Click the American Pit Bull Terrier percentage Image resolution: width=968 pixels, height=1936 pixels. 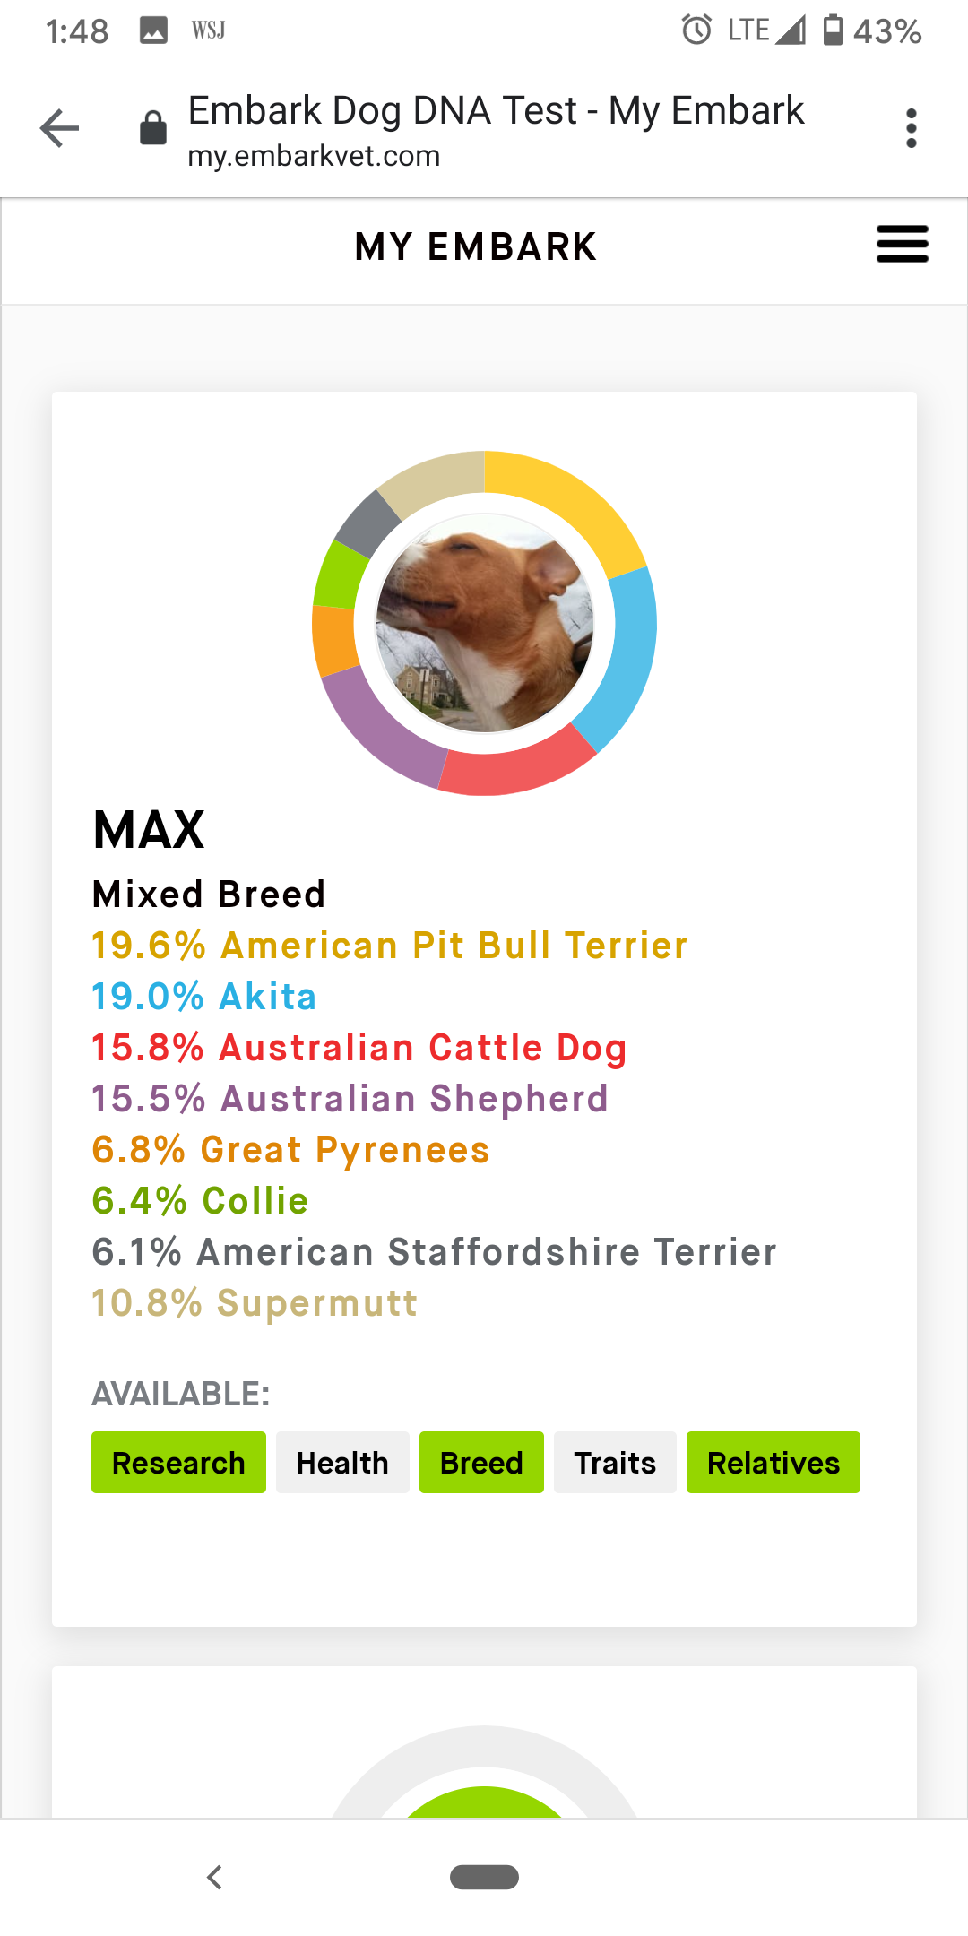[x=148, y=945]
